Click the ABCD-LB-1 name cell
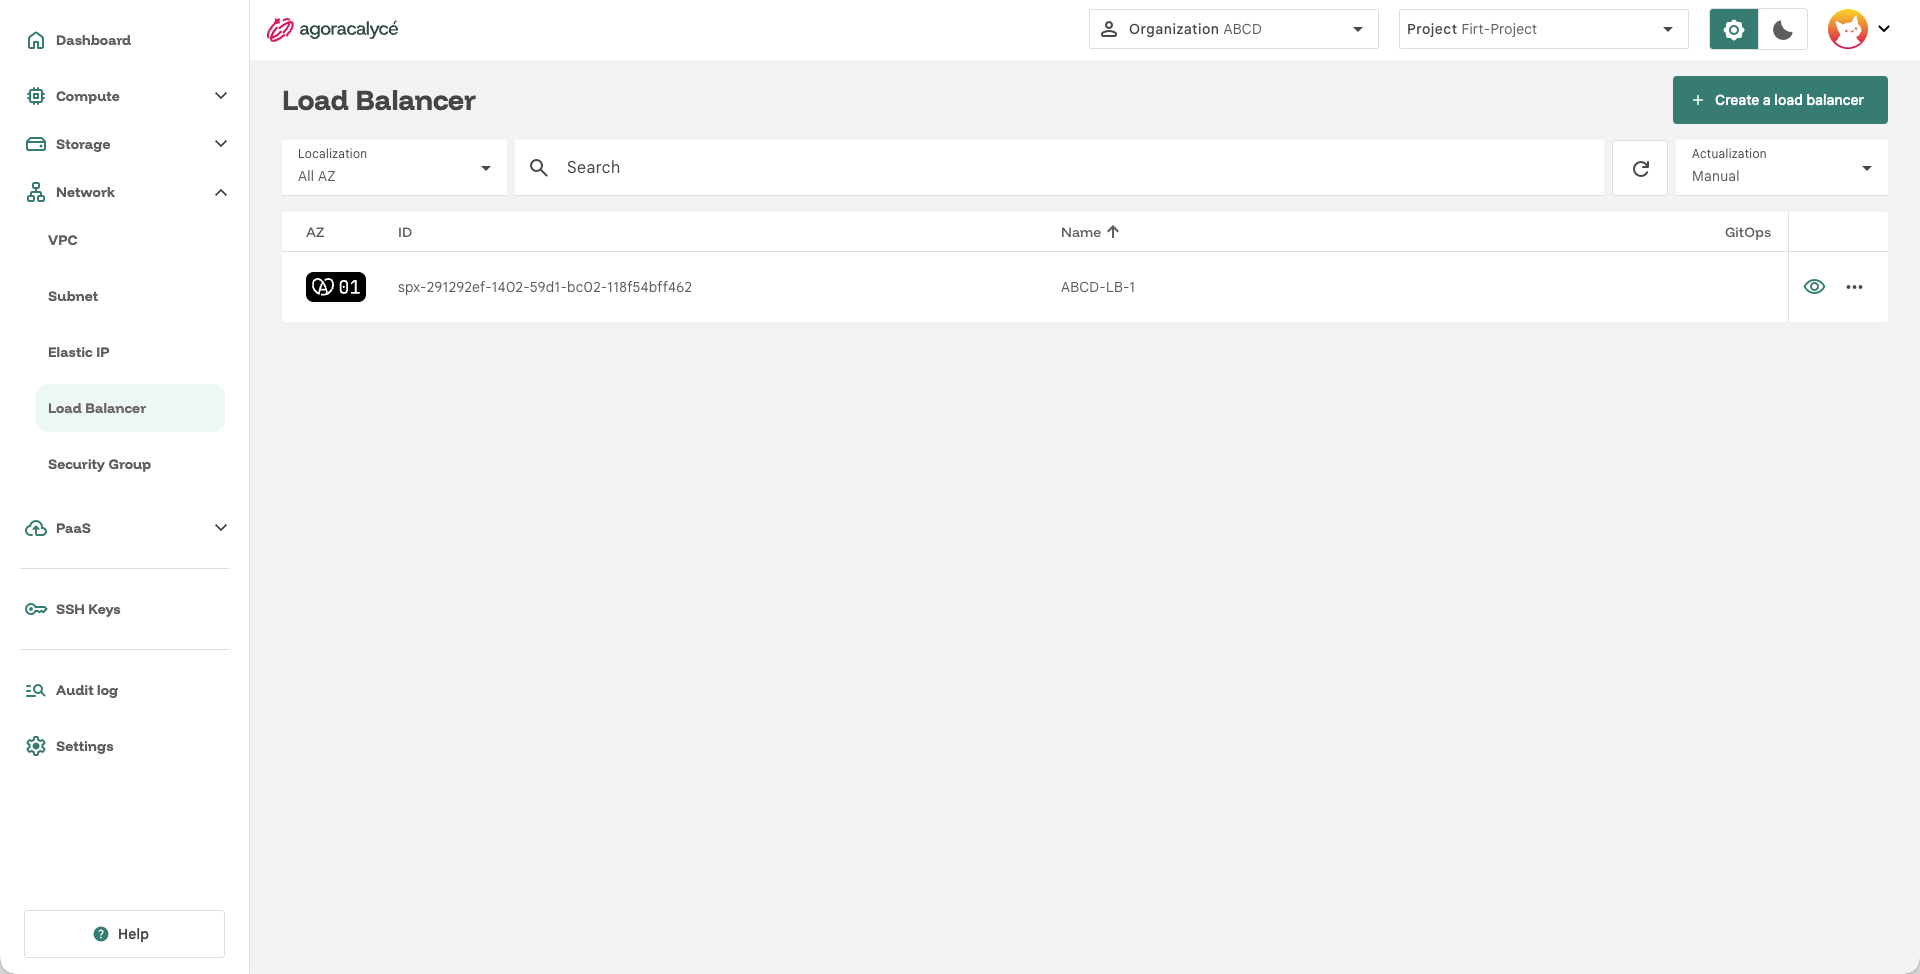This screenshot has height=974, width=1920. click(1098, 287)
